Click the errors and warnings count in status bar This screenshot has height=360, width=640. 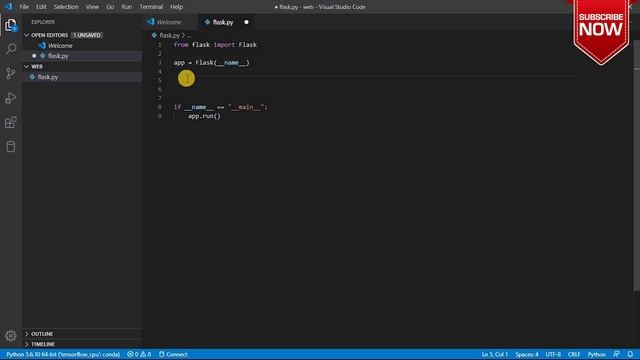click(139, 354)
